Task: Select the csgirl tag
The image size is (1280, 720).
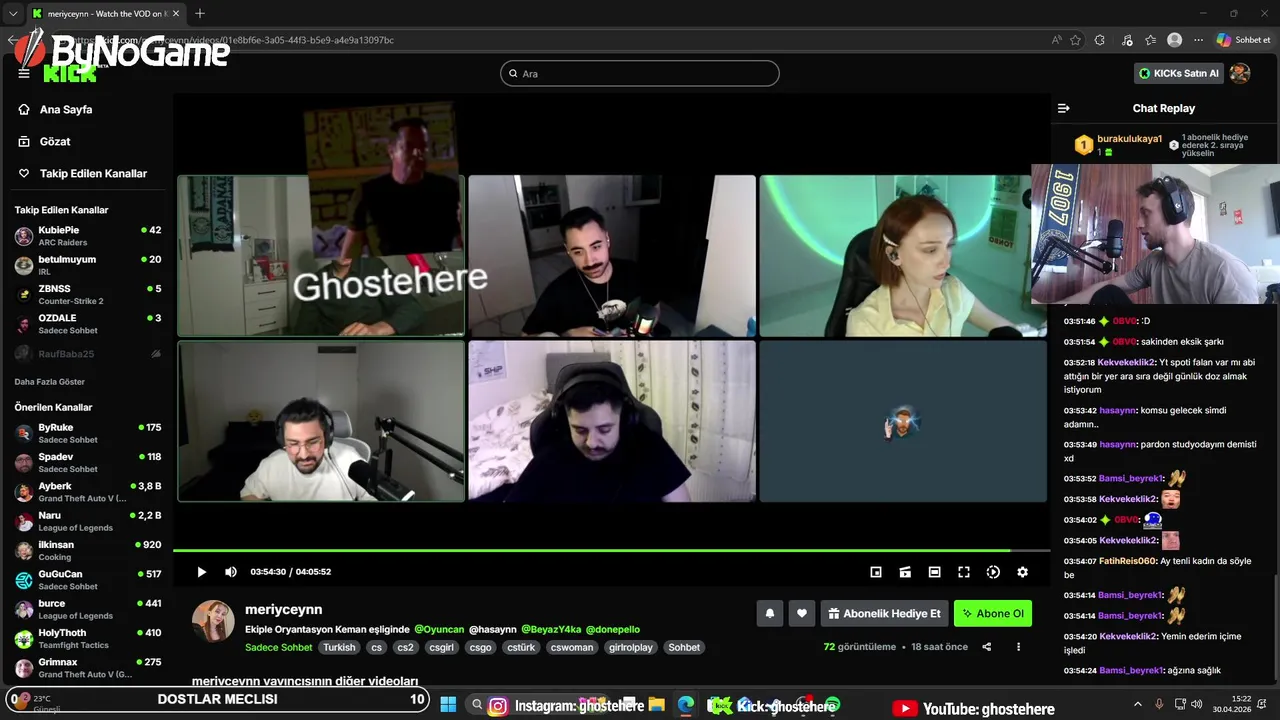Action: point(441,647)
